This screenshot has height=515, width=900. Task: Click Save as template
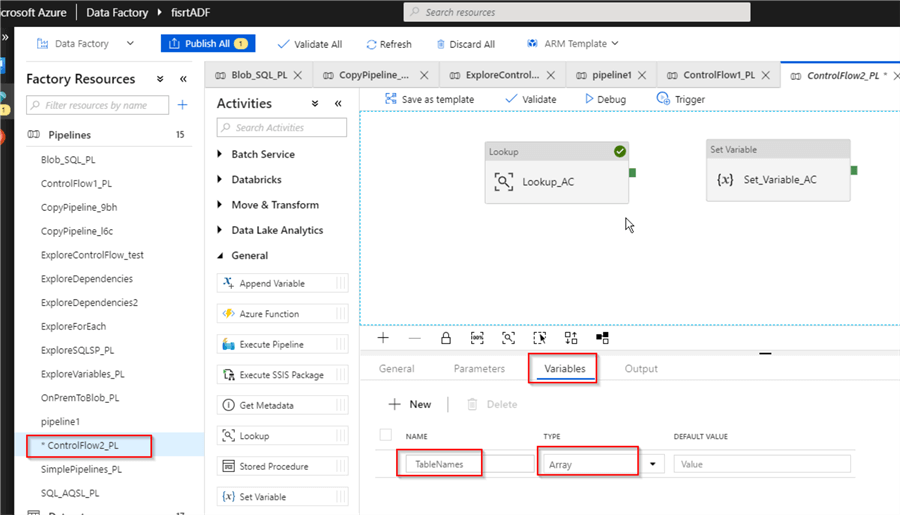click(429, 99)
